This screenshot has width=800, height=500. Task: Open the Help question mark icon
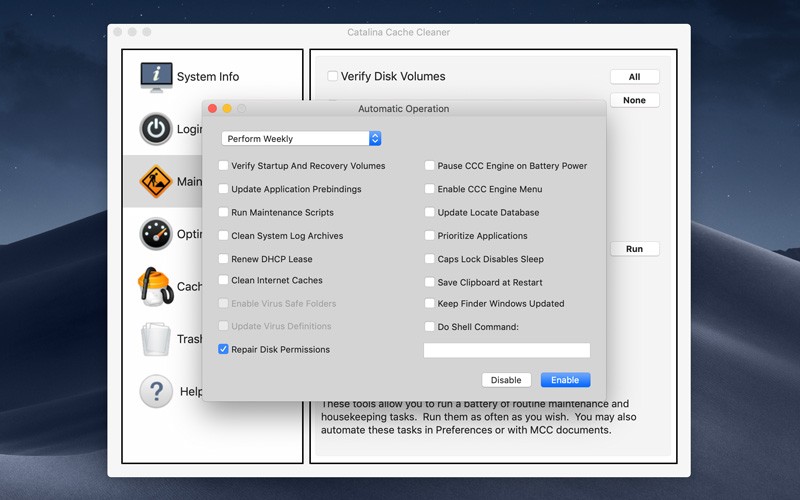(156, 391)
